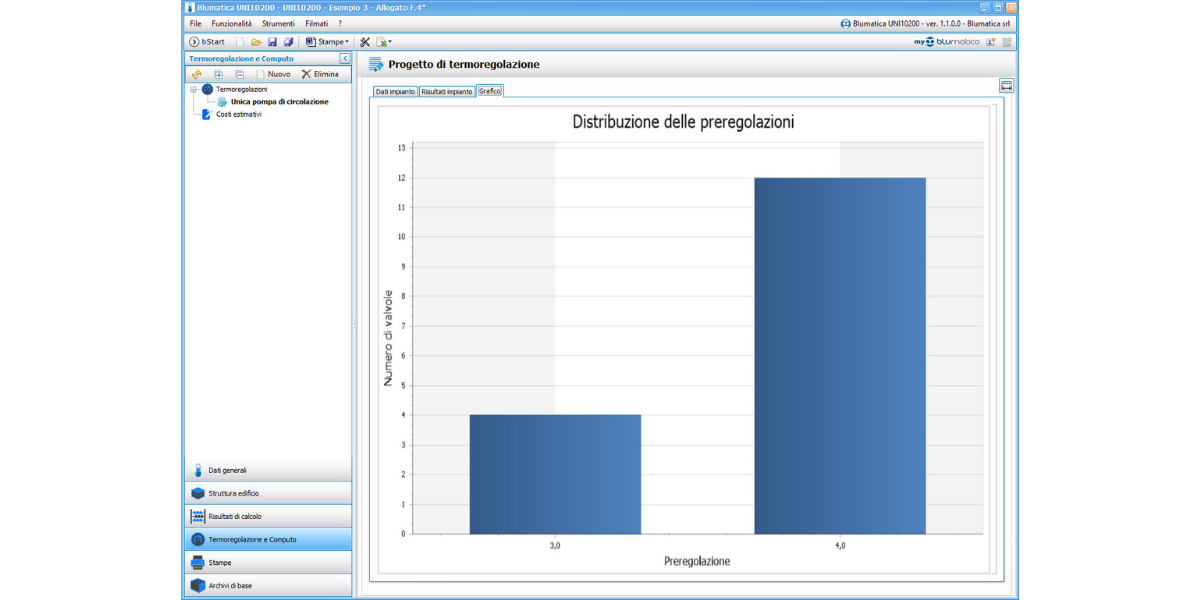Click the refresh arrows icon in side panel
The width and height of the screenshot is (1200, 600).
pyautogui.click(x=196, y=74)
